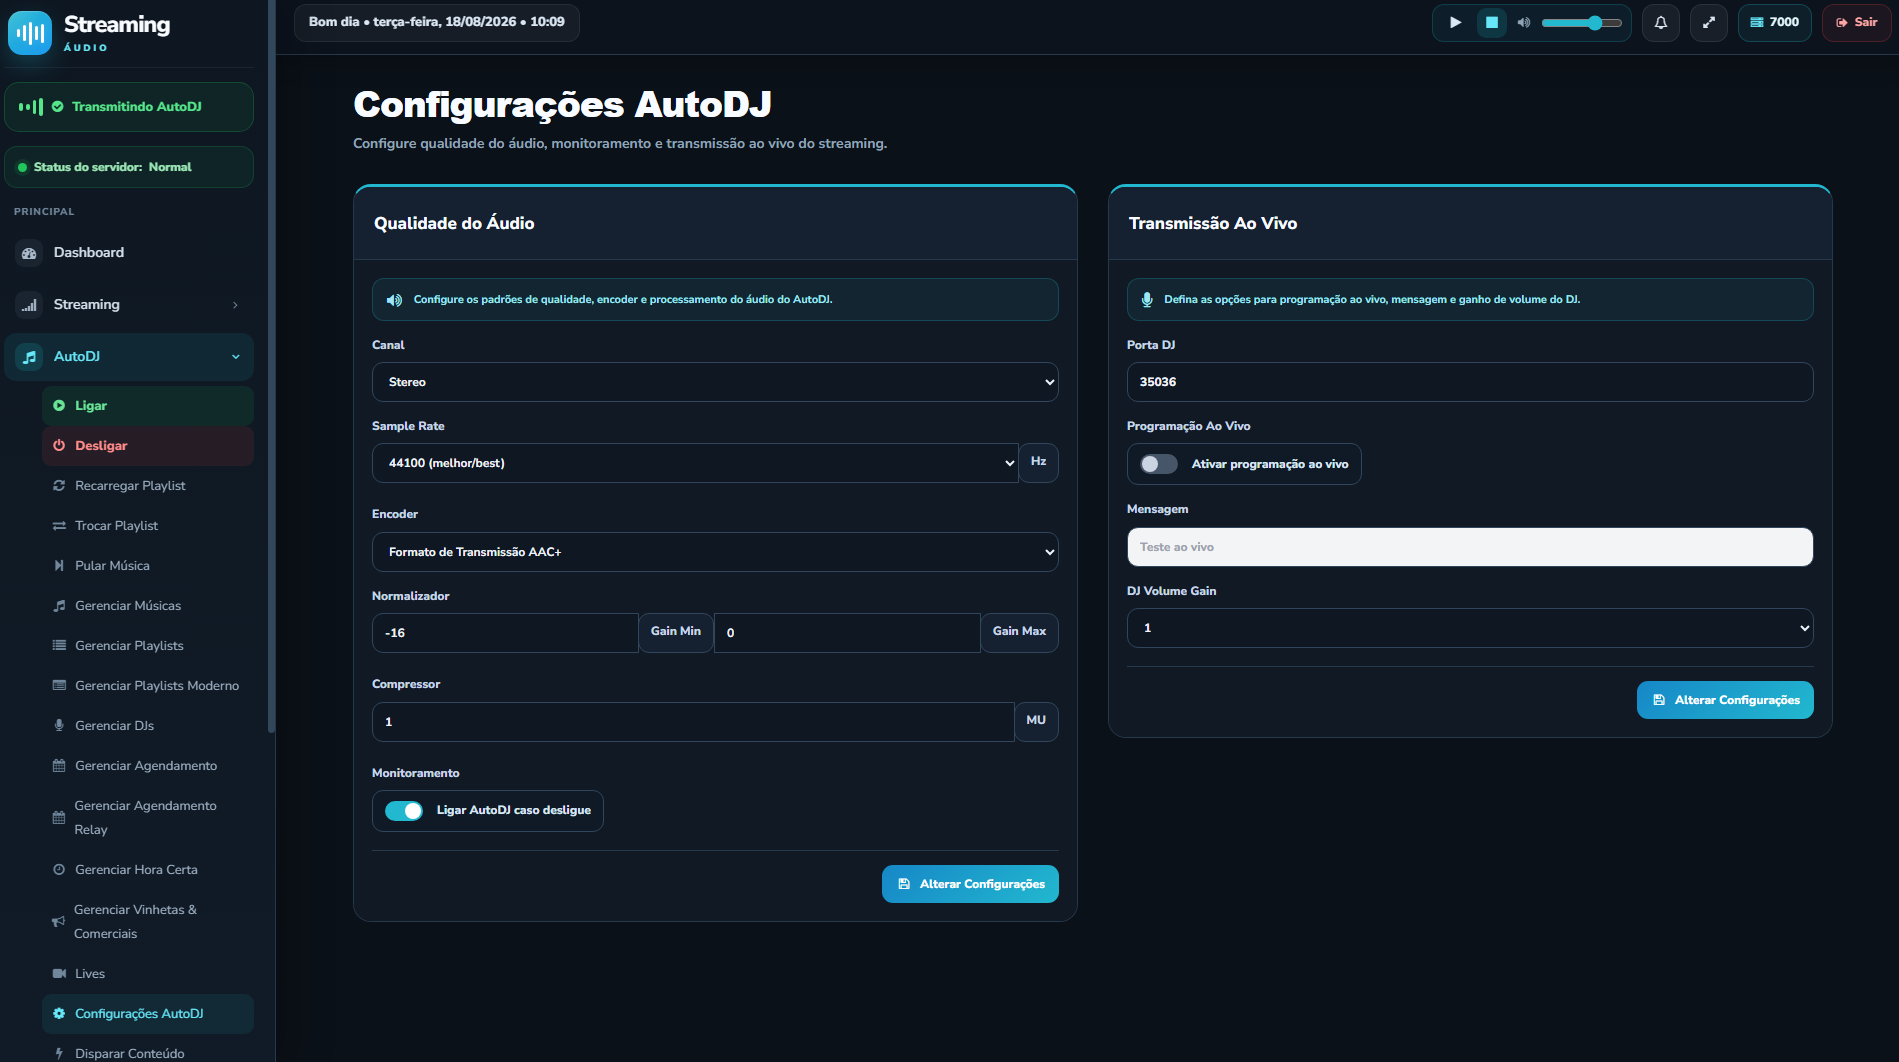Image resolution: width=1899 pixels, height=1062 pixels.
Task: Toggle Ligar AutoDJ caso desligue switch
Action: tap(405, 811)
